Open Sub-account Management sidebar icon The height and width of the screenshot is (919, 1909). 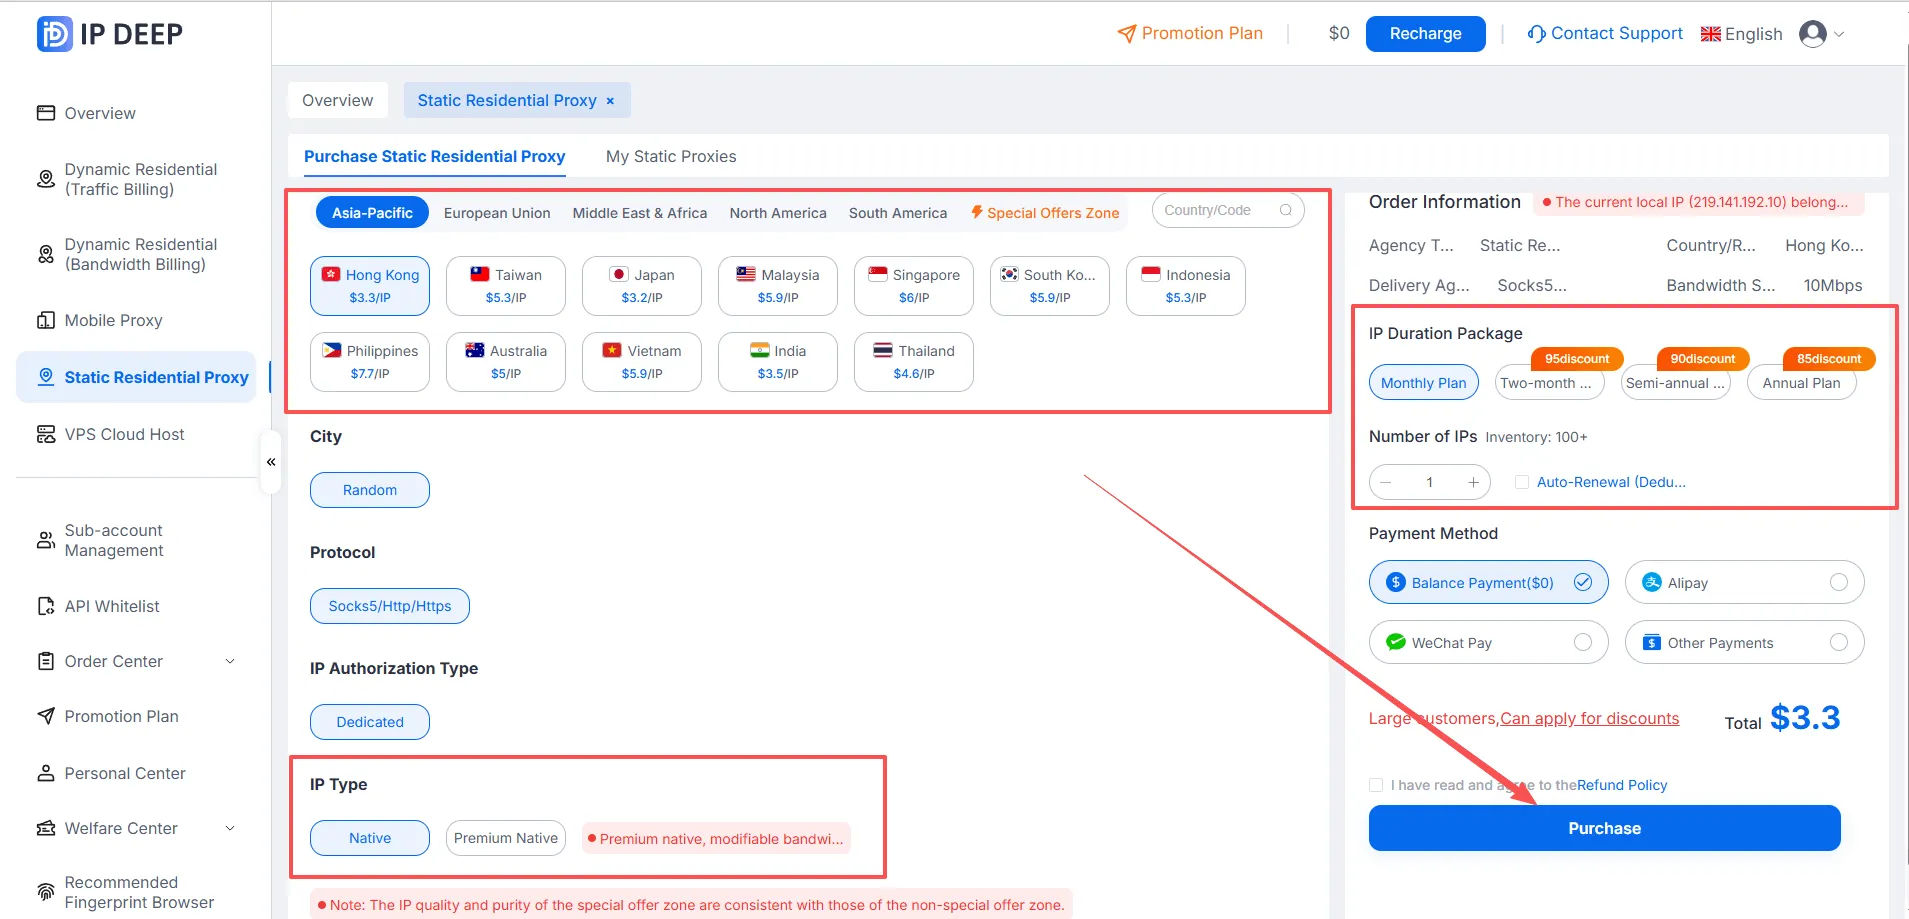click(x=46, y=540)
